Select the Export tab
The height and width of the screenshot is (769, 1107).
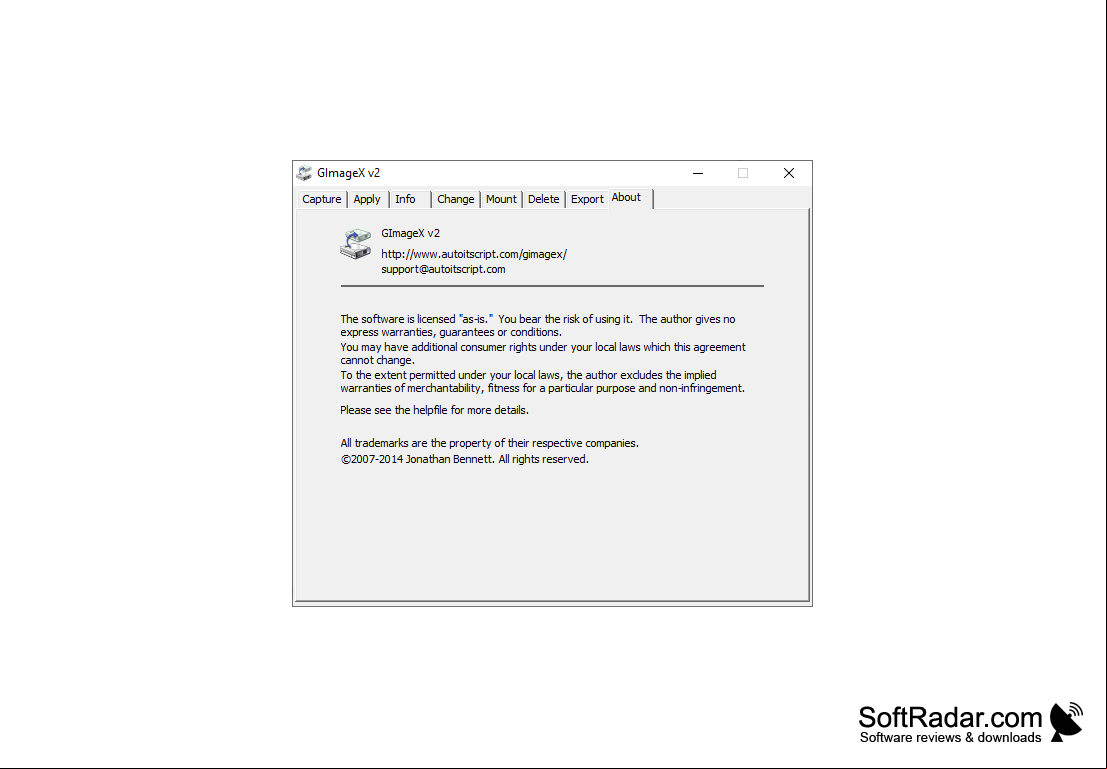(x=587, y=199)
